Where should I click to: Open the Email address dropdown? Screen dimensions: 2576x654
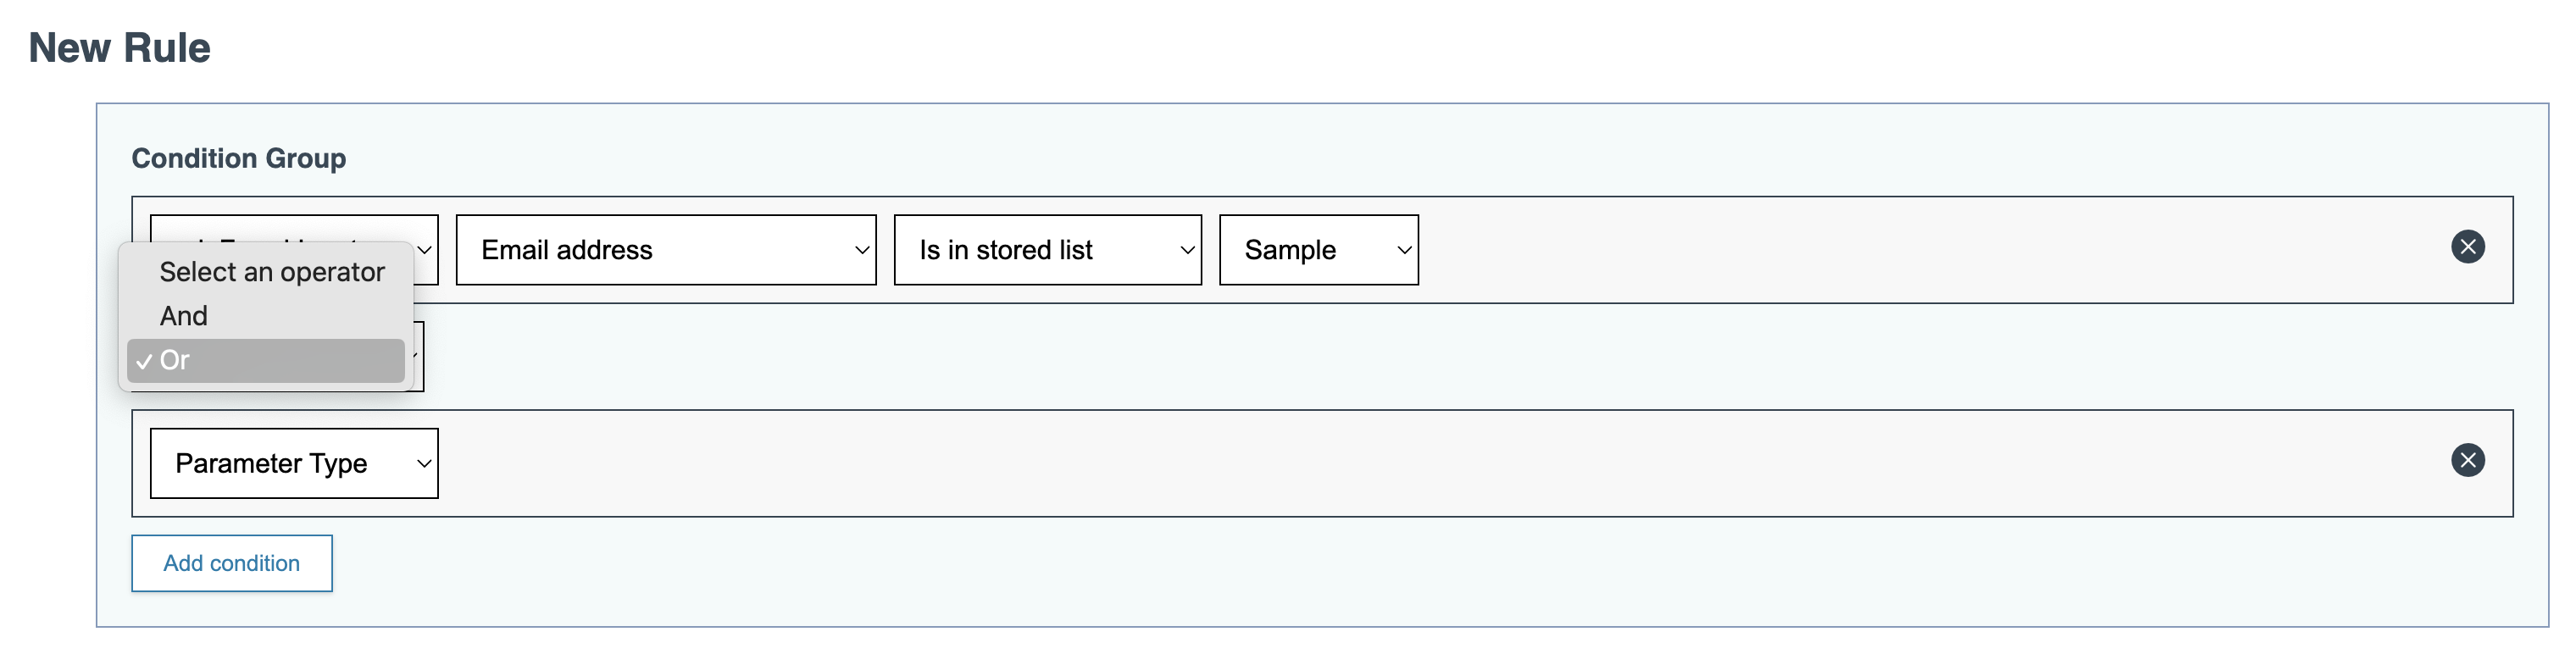pos(665,250)
